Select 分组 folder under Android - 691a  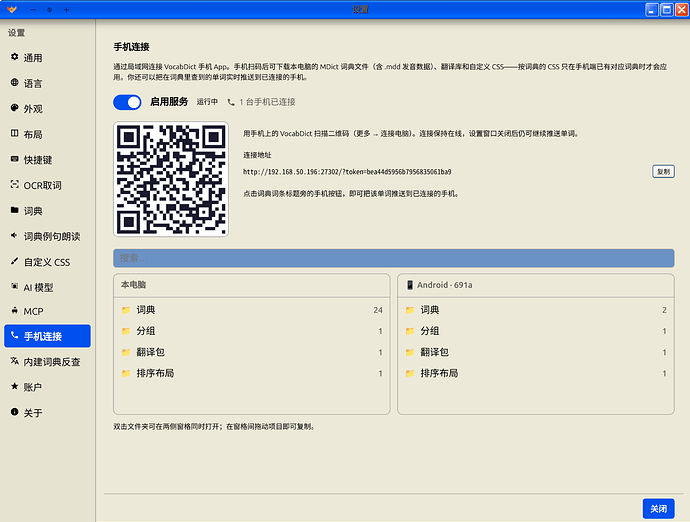536,331
